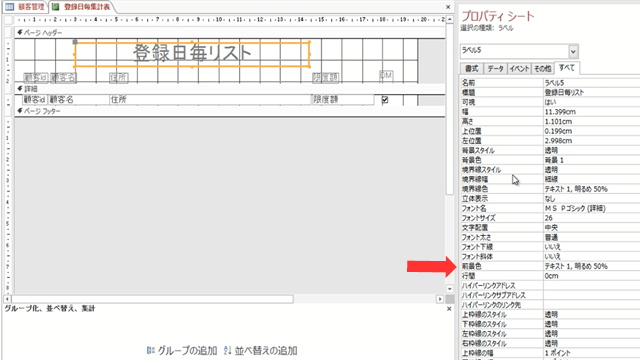Click the 顧客管理 table tab icon
The width and height of the screenshot is (640, 360).
9,7
